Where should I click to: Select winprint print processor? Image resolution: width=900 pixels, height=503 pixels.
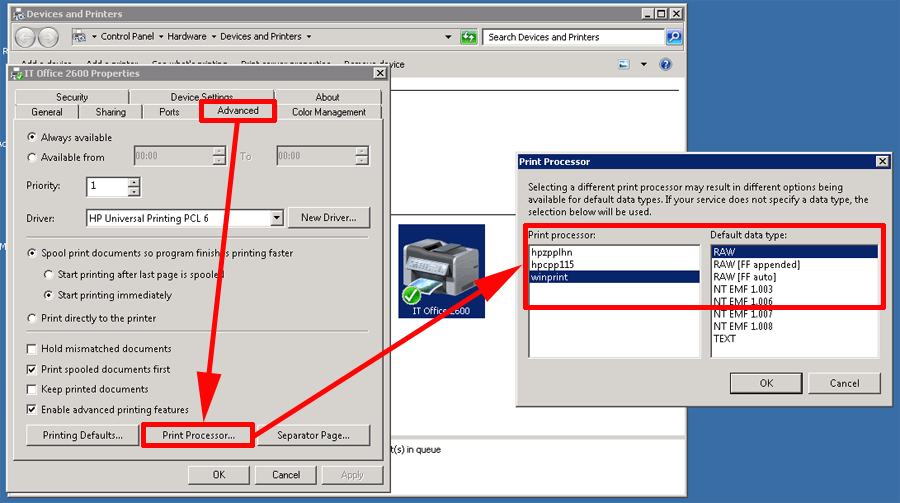pyautogui.click(x=614, y=277)
